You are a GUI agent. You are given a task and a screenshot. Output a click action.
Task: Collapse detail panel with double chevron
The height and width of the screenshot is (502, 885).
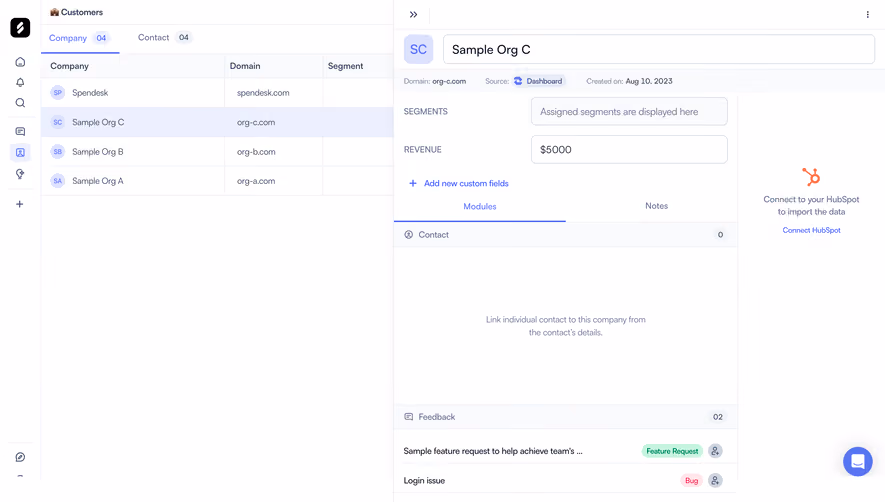click(x=413, y=15)
